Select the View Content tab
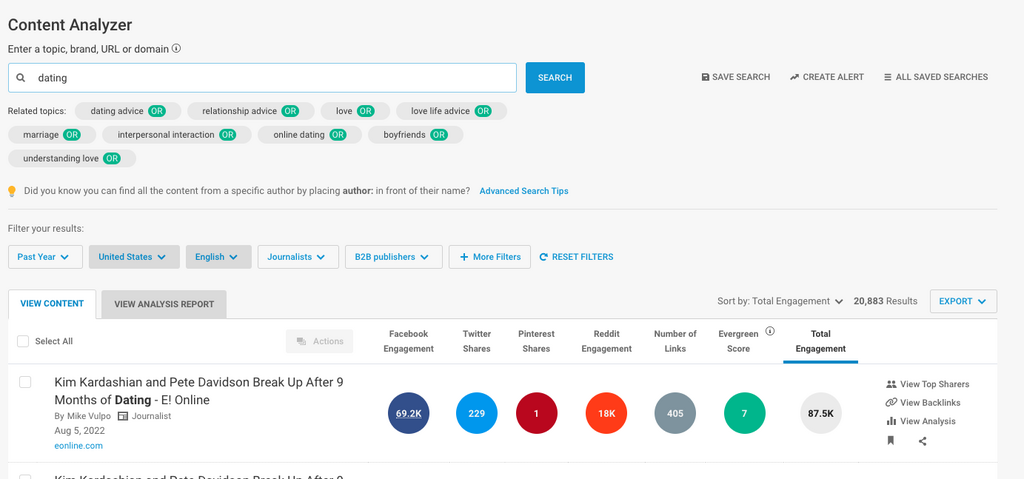1024x479 pixels. 52,304
